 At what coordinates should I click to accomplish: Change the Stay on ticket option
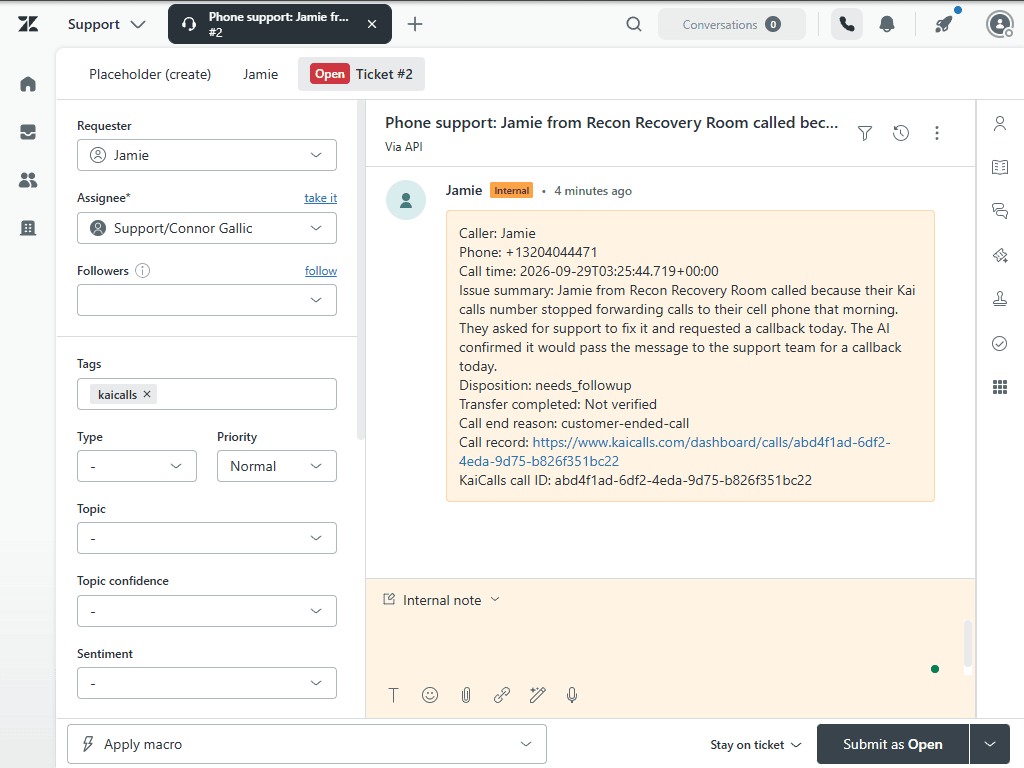pos(755,744)
